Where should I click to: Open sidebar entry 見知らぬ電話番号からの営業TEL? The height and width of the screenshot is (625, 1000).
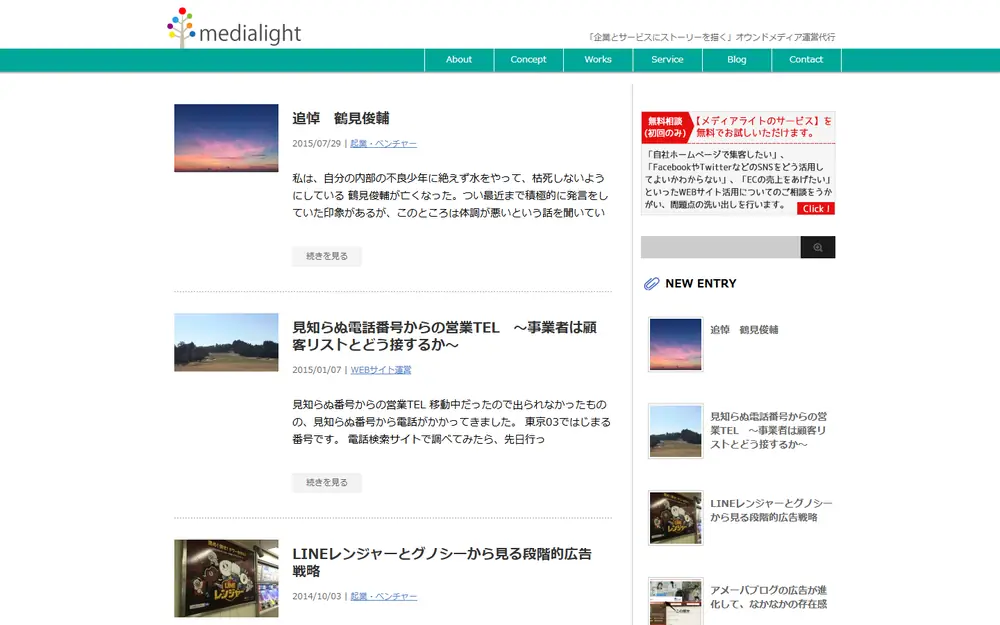[768, 430]
